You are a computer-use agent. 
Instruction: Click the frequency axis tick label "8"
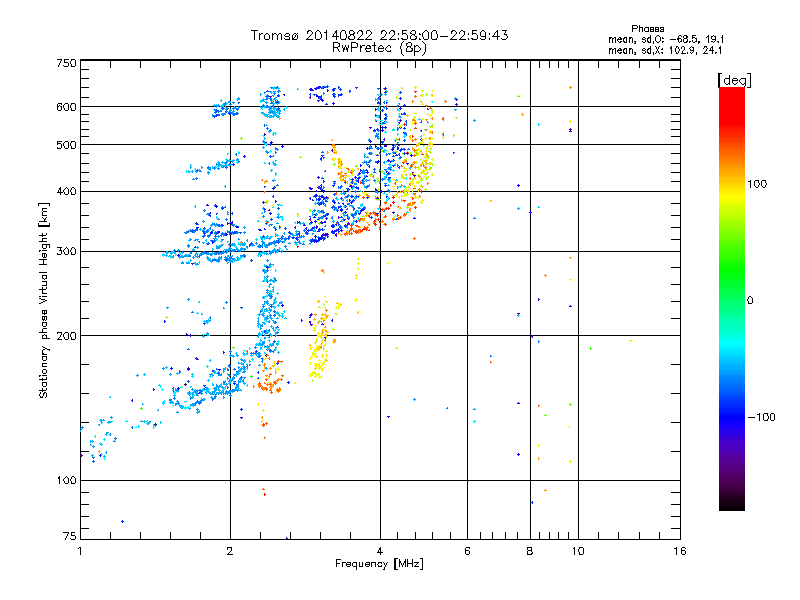click(x=530, y=551)
